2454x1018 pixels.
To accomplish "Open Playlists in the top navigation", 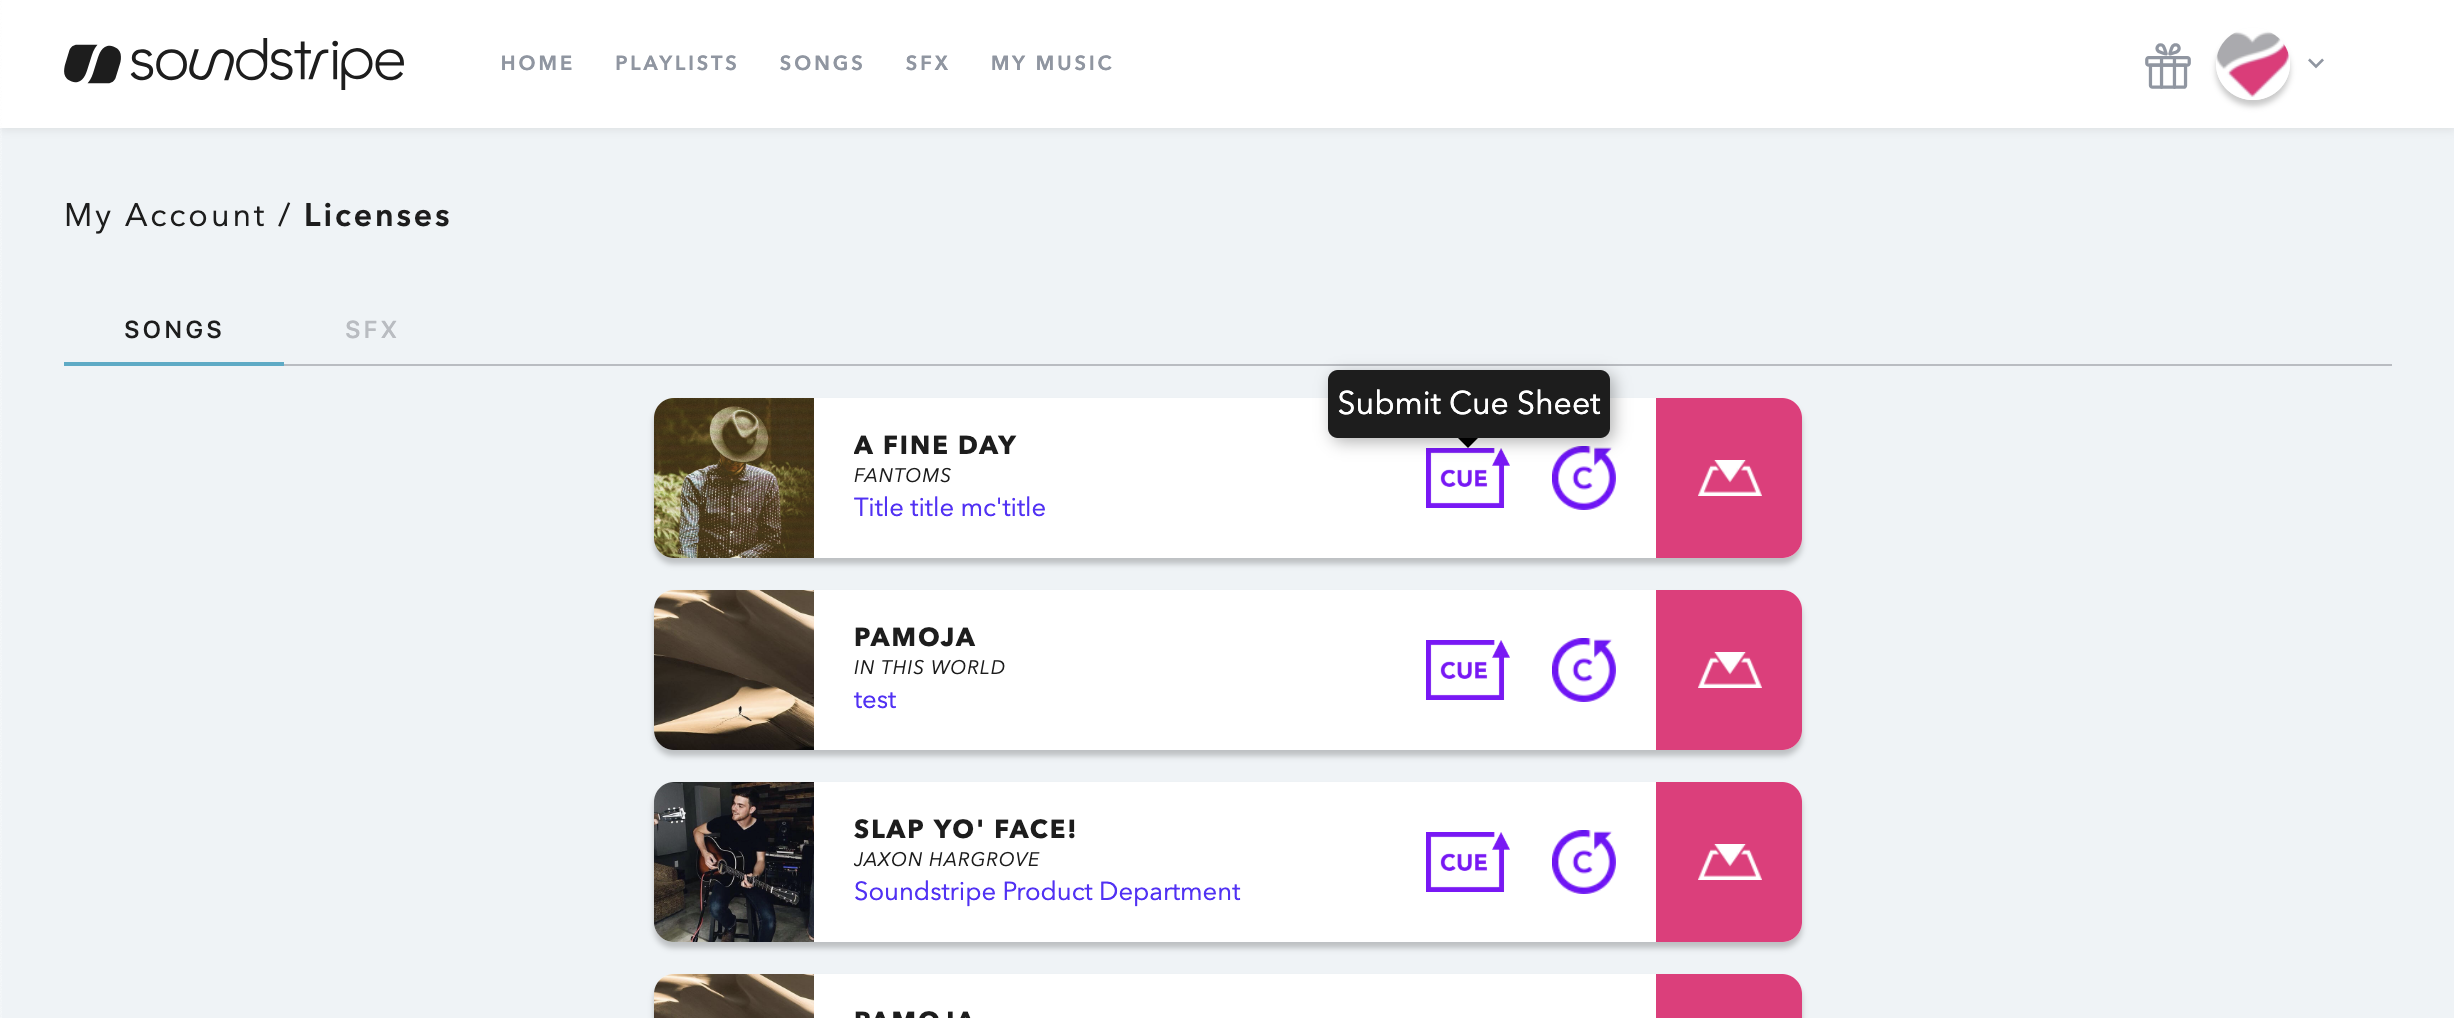I will pos(676,63).
